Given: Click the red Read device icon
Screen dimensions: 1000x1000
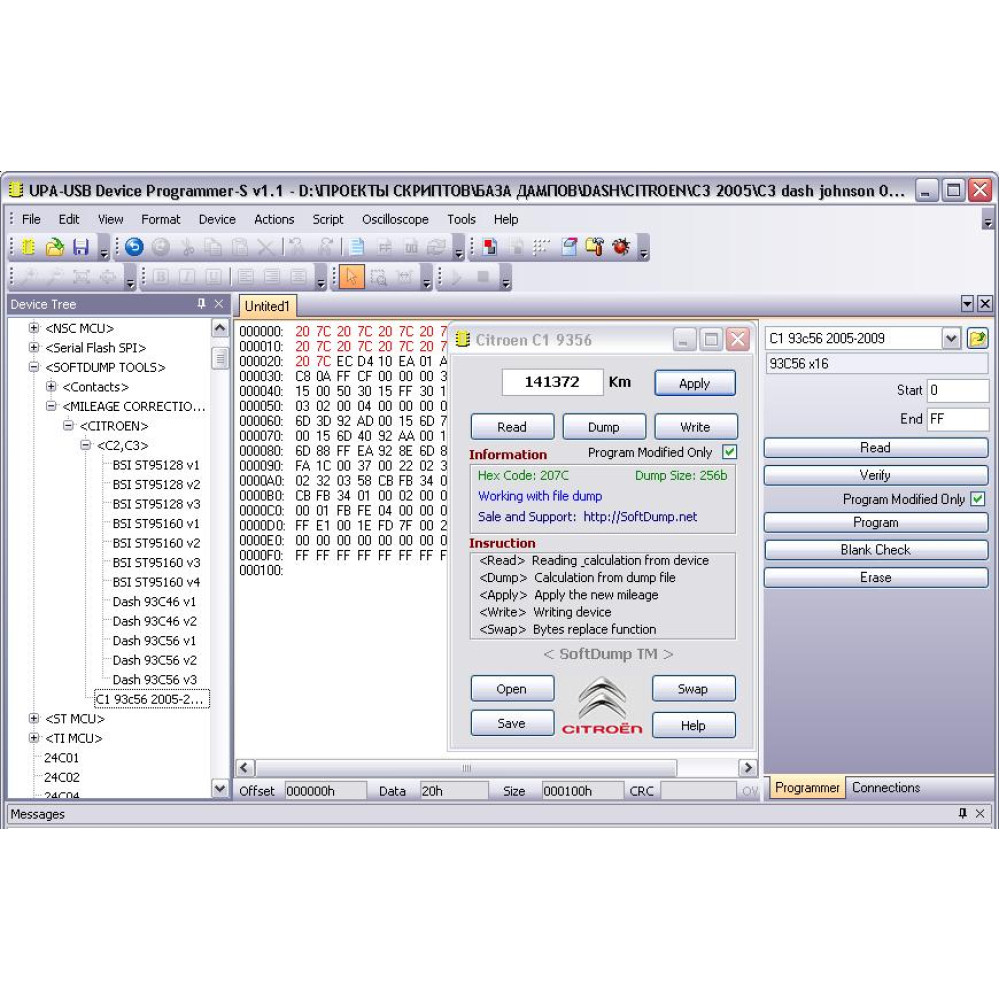Looking at the screenshot, I should tap(490, 247).
